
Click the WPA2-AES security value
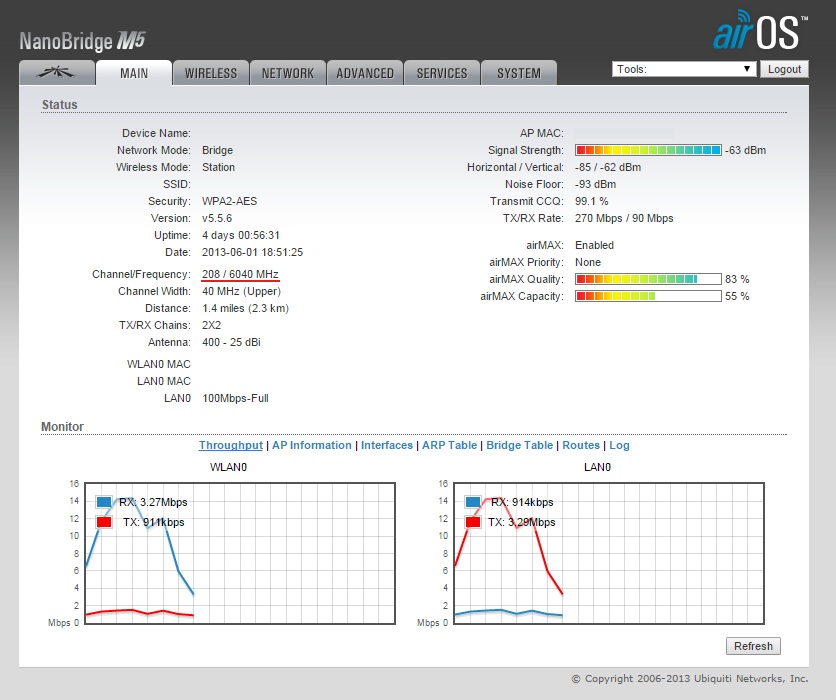pyautogui.click(x=229, y=202)
